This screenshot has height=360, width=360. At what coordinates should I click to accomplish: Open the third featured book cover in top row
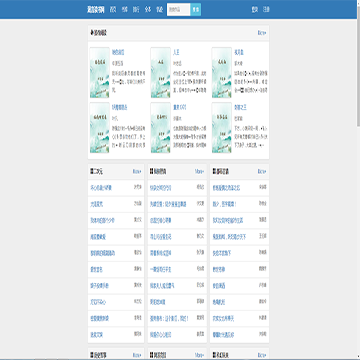[x=222, y=73]
